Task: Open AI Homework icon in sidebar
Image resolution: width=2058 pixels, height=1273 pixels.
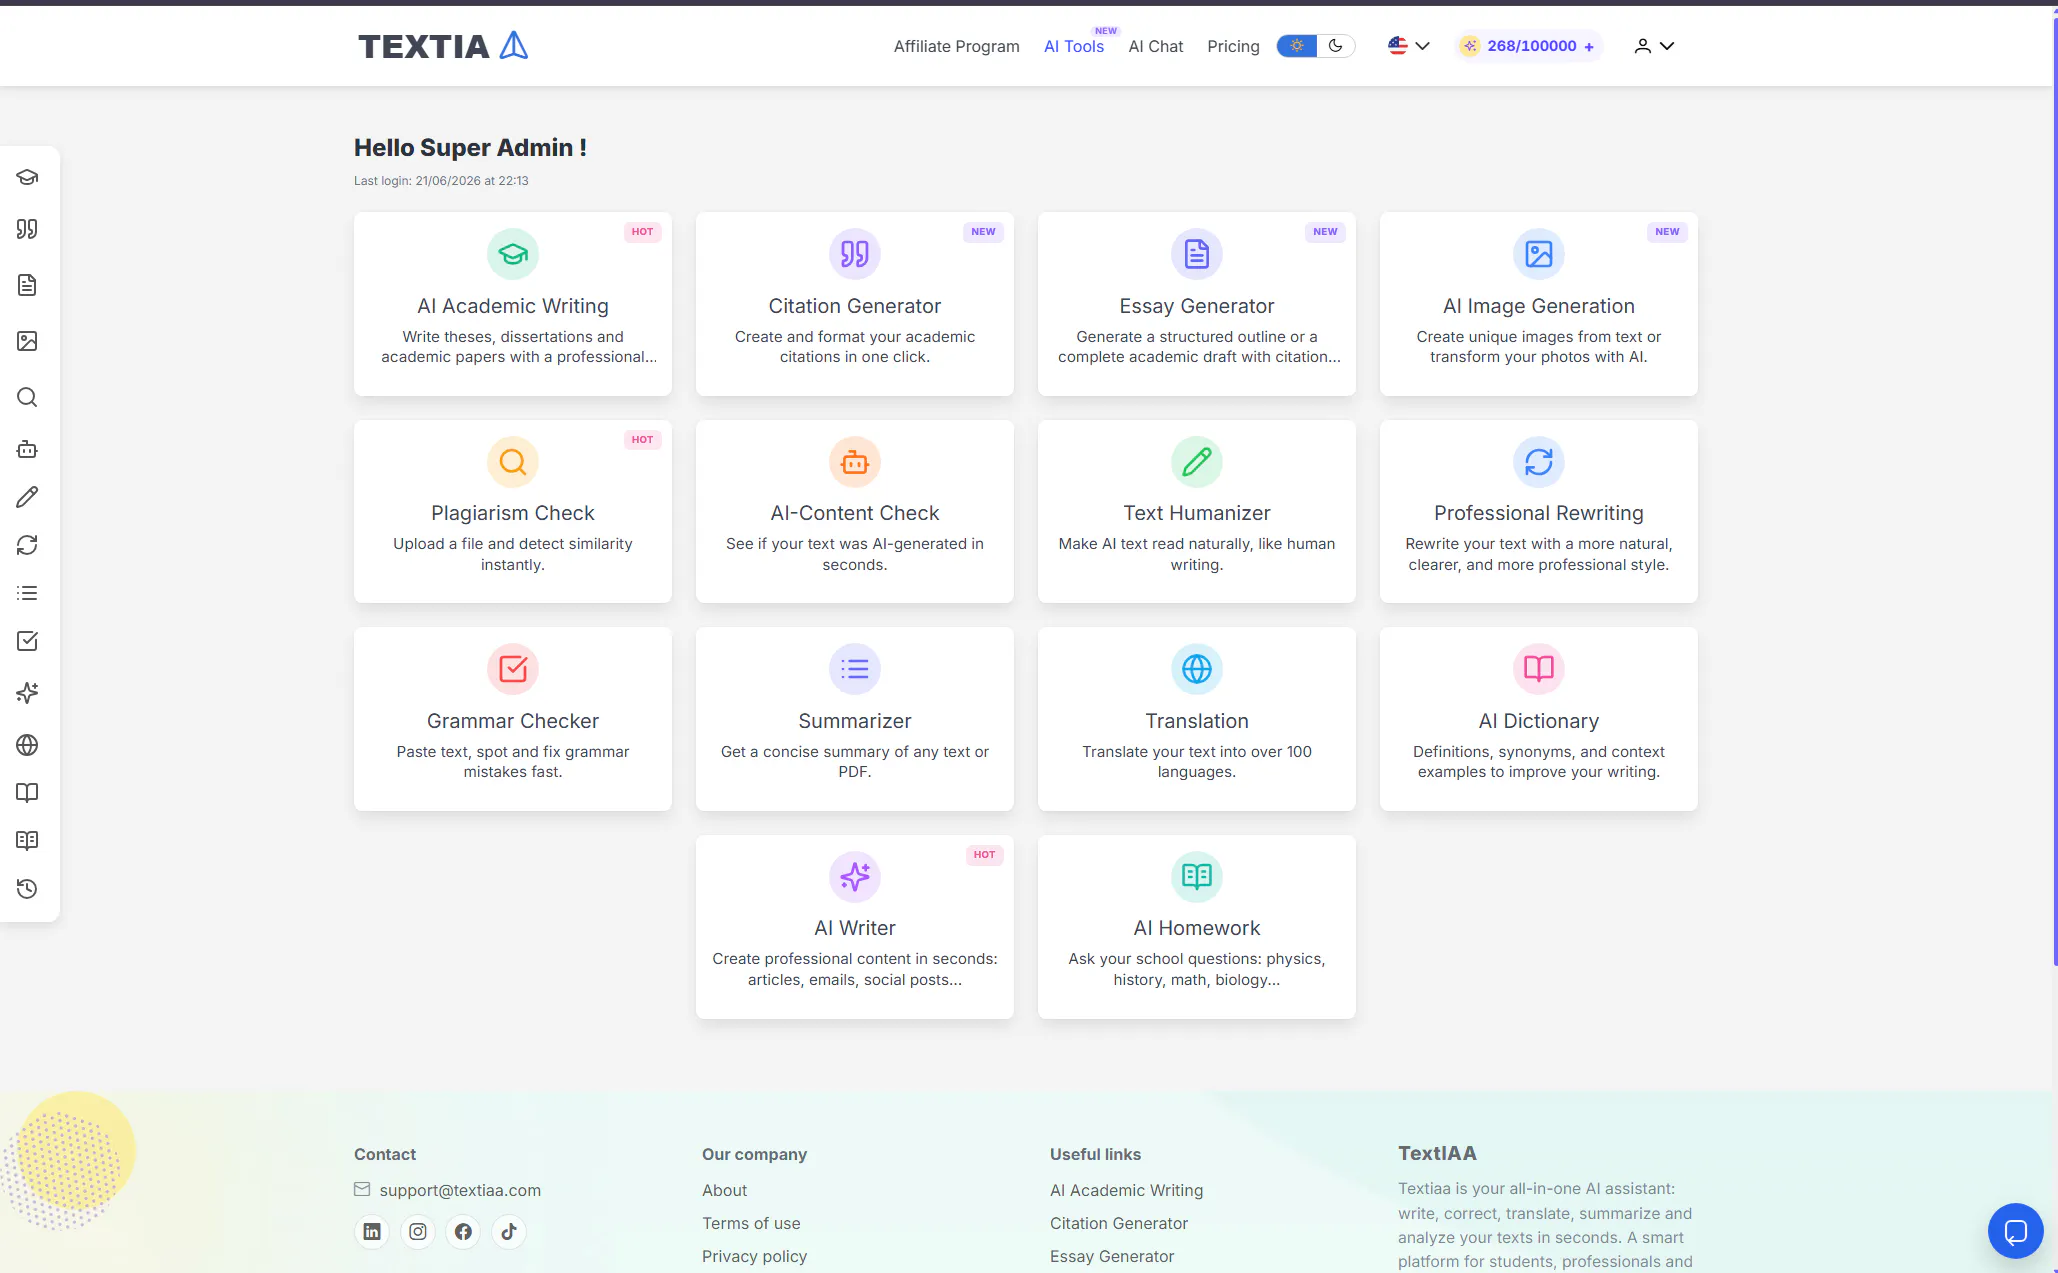Action: [x=27, y=841]
